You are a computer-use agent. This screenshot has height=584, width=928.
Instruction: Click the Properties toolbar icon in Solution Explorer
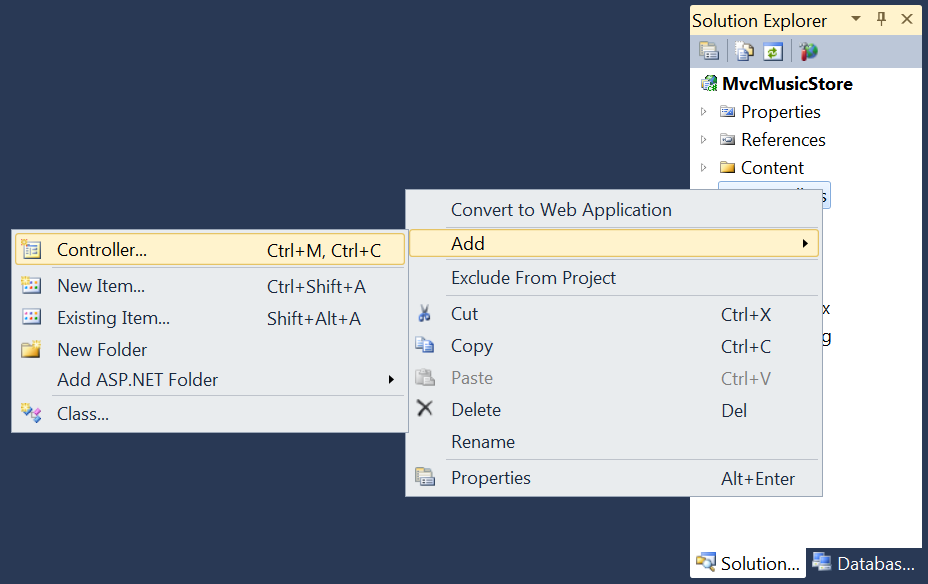point(709,51)
